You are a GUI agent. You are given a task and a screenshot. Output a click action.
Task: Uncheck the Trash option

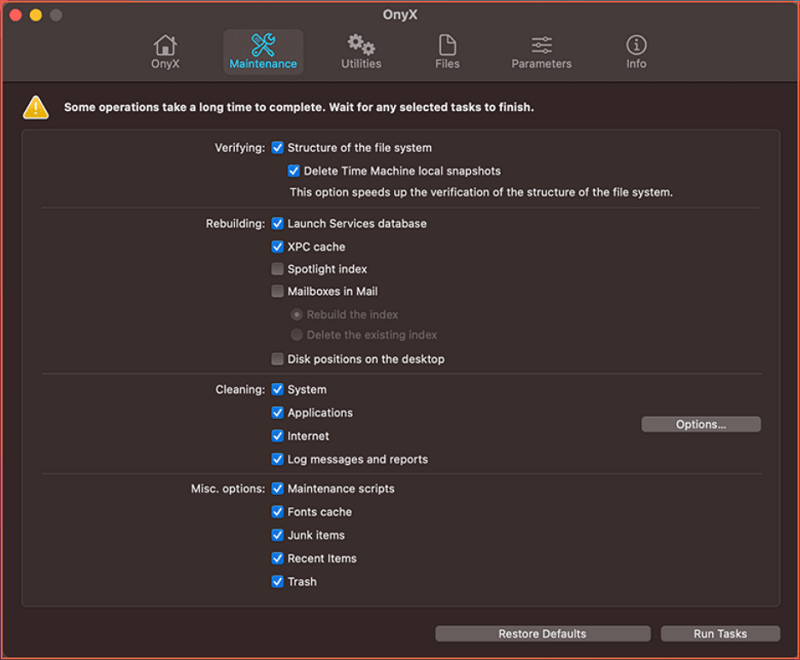click(278, 581)
